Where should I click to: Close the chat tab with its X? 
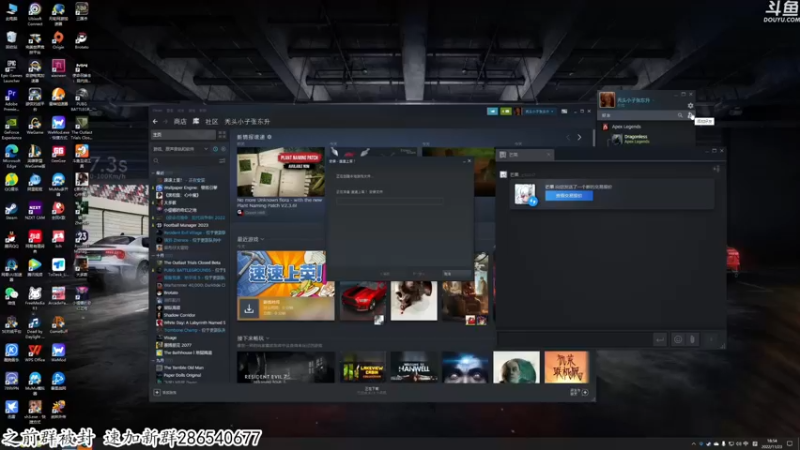click(548, 155)
